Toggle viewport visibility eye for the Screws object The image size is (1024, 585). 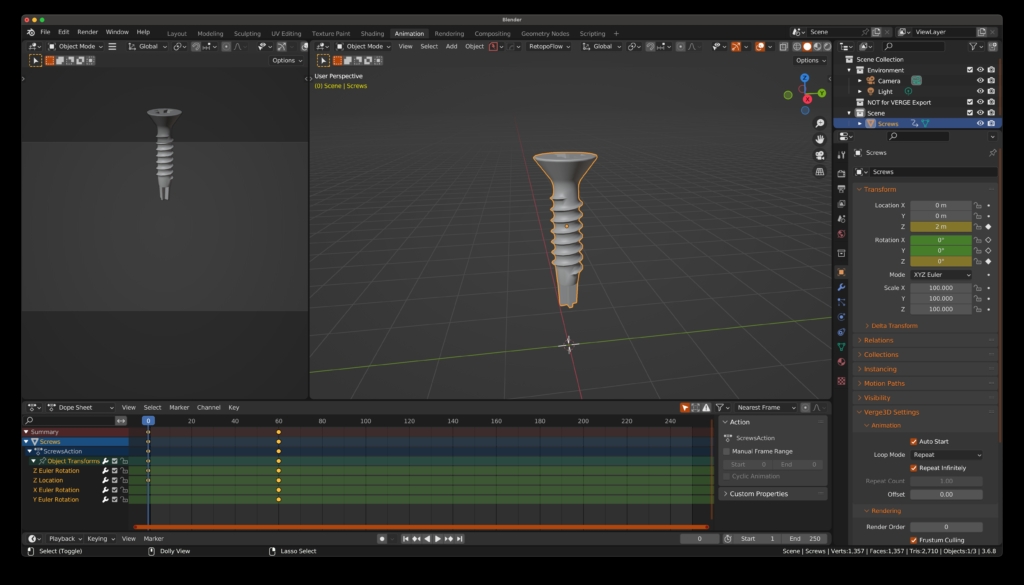coord(980,122)
